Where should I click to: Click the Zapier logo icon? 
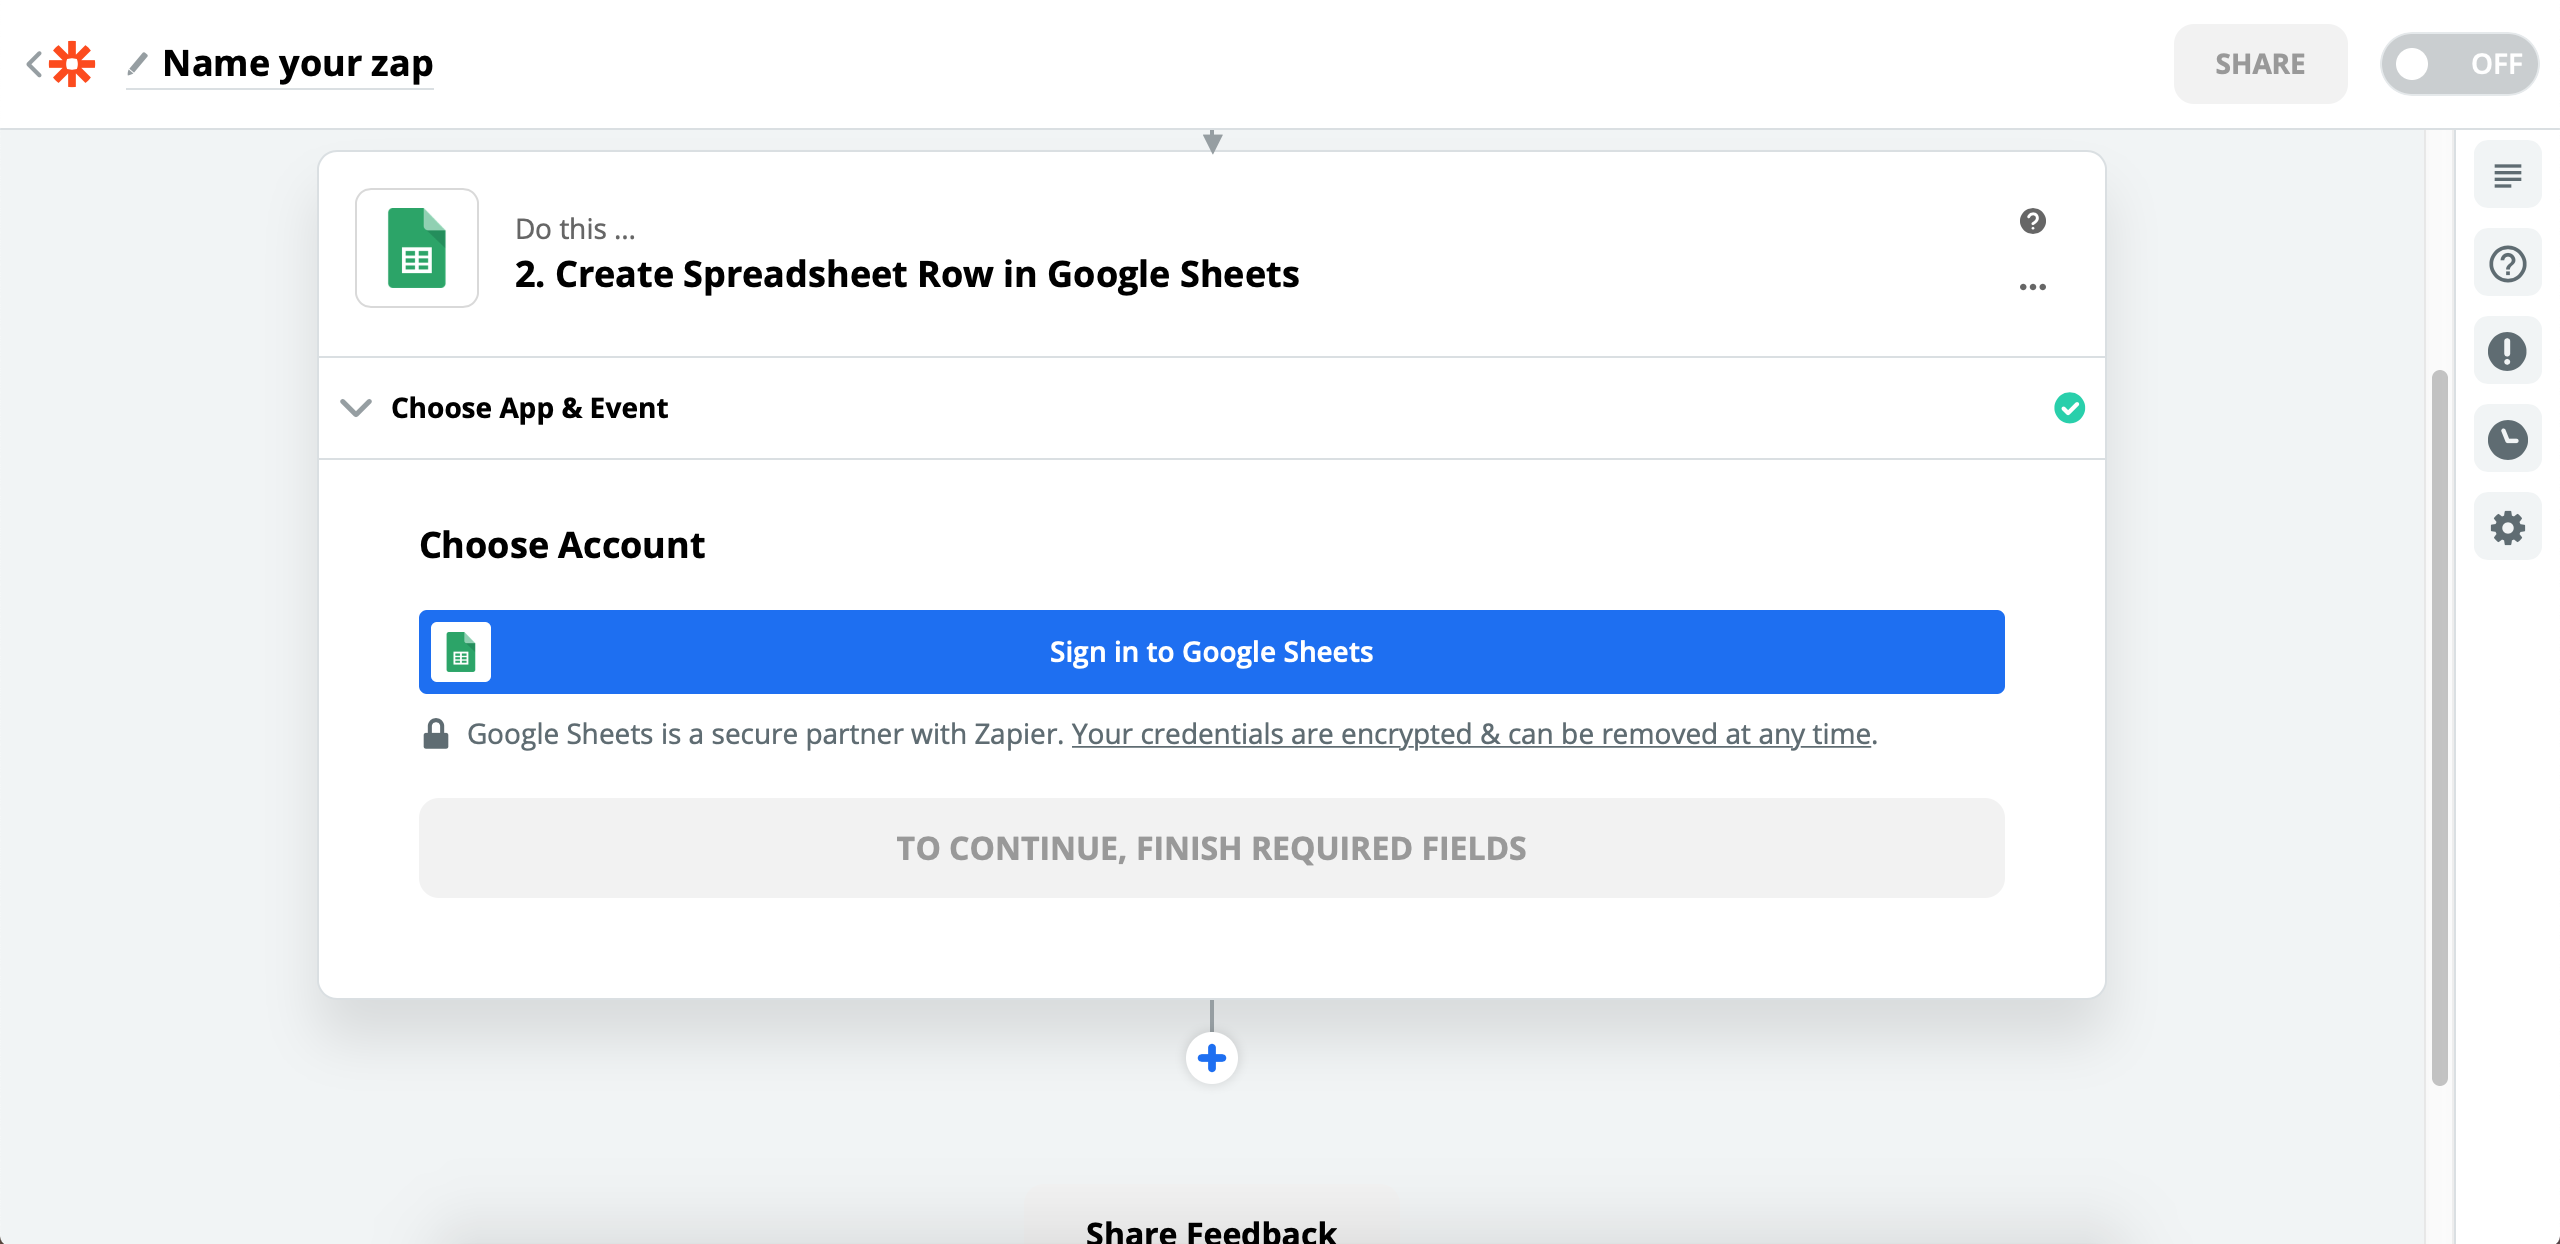click(72, 64)
